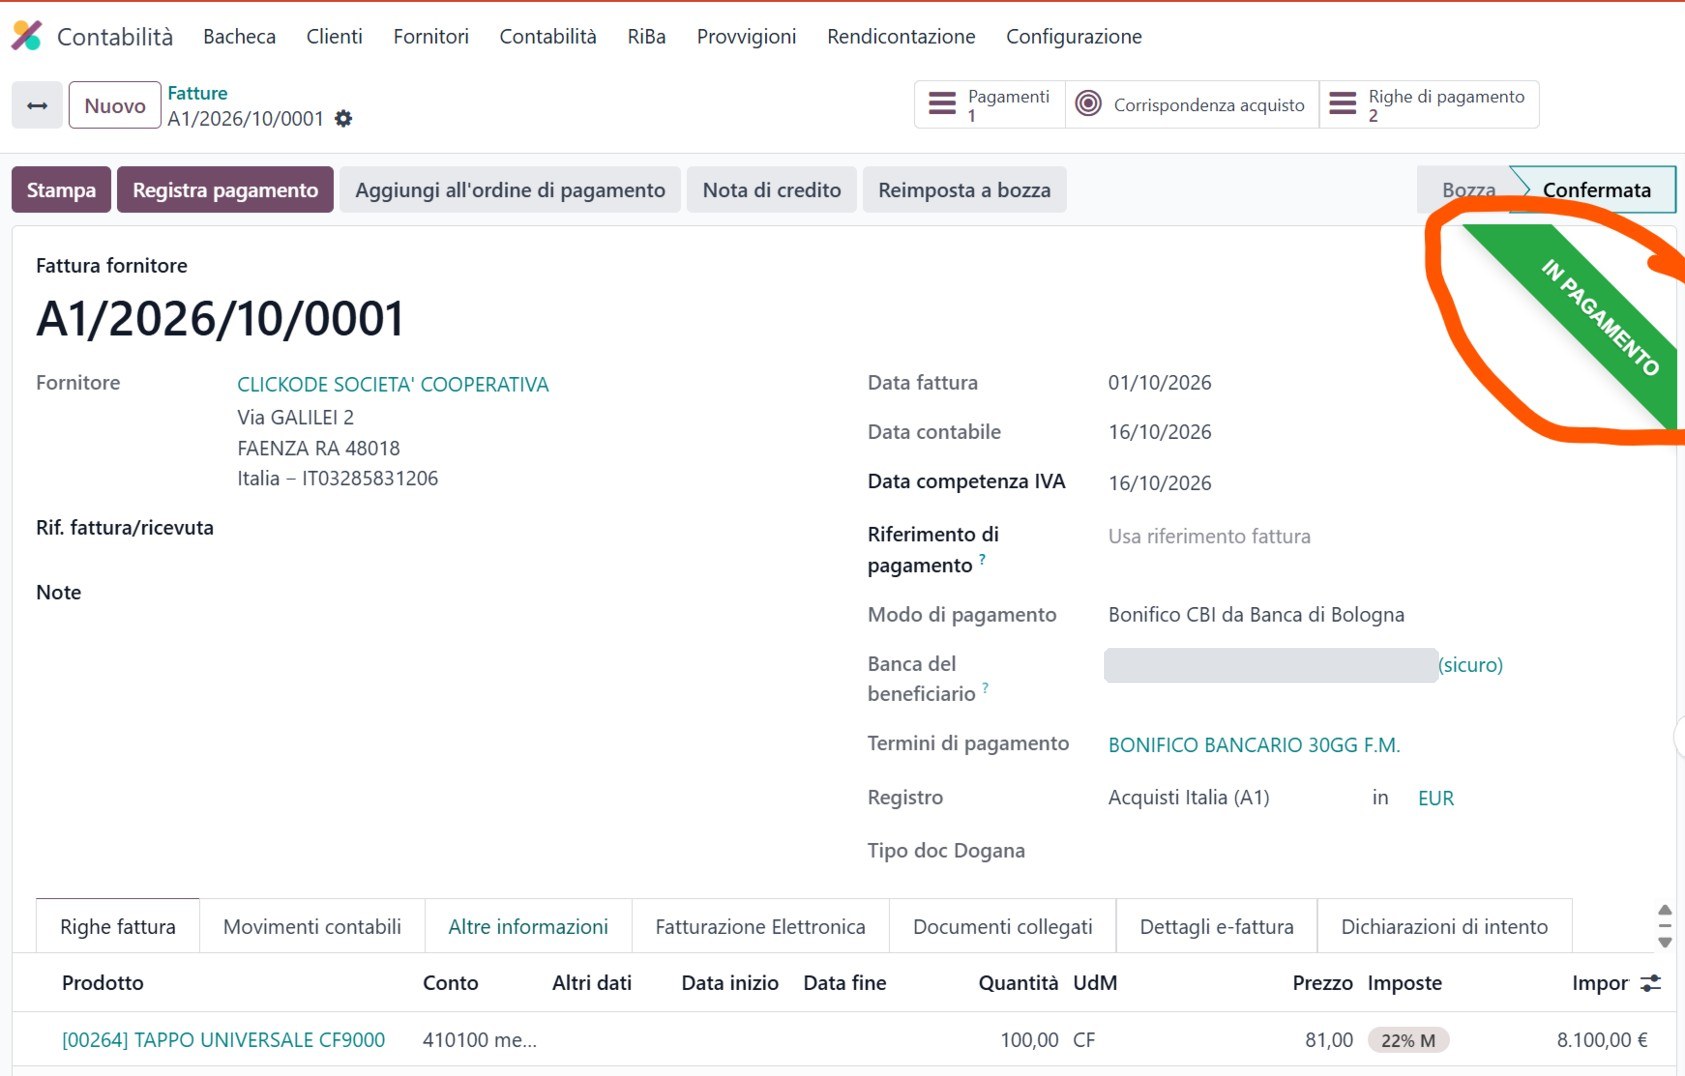This screenshot has height=1076, width=1685.
Task: Click Nota di credito button
Action: [x=772, y=190]
